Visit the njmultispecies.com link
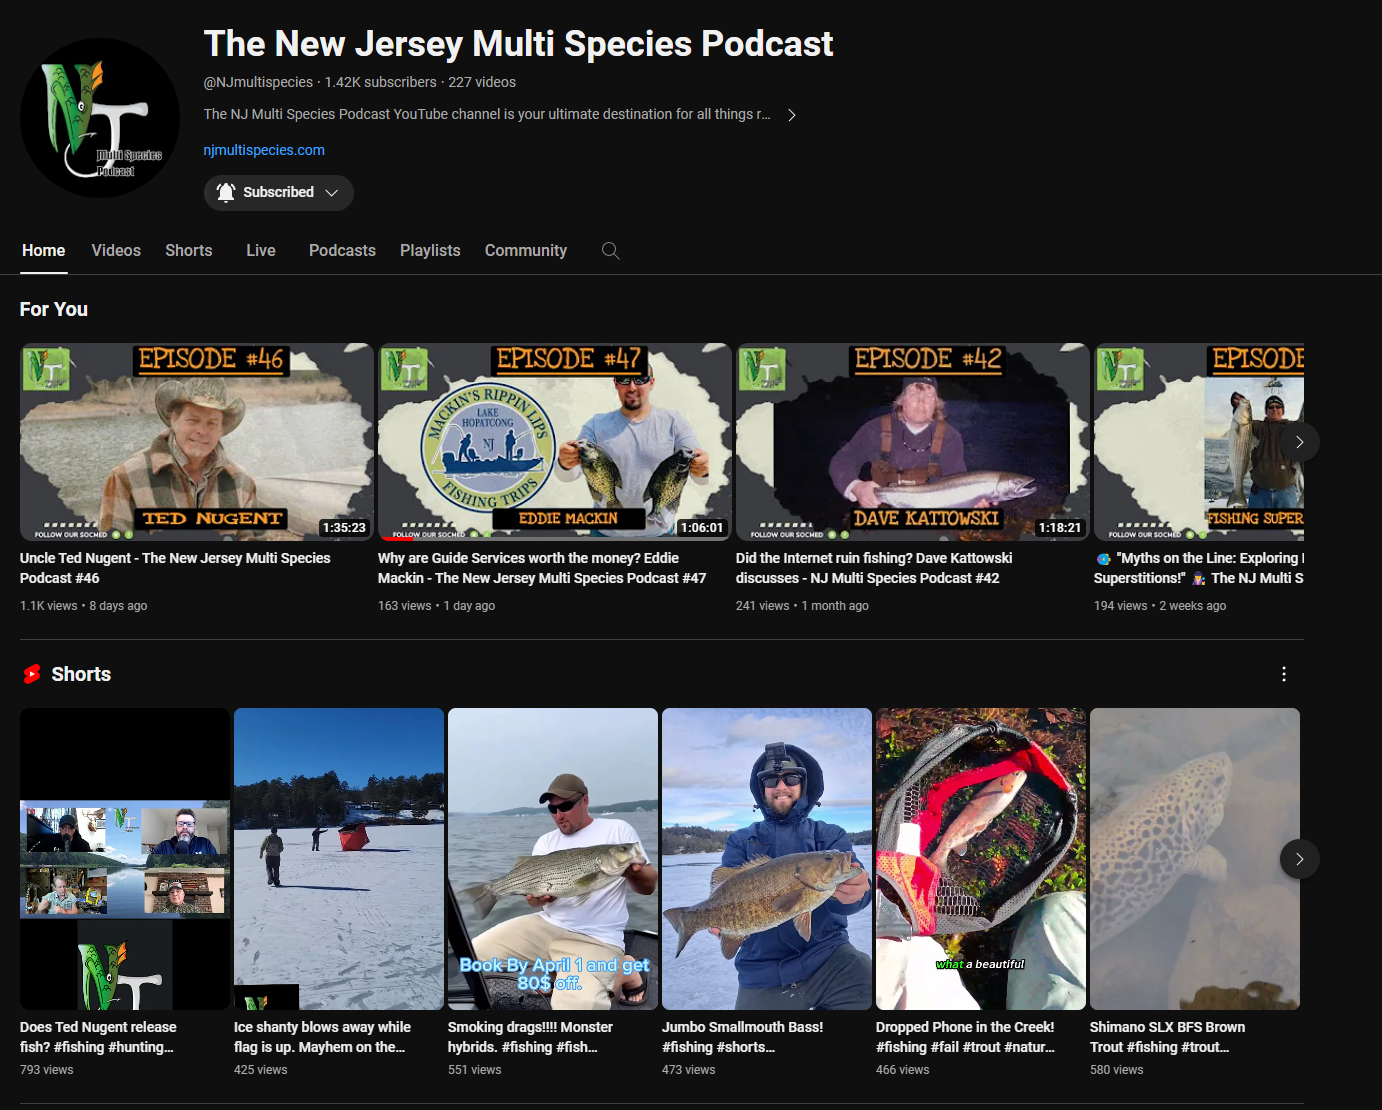This screenshot has height=1110, width=1382. click(264, 150)
